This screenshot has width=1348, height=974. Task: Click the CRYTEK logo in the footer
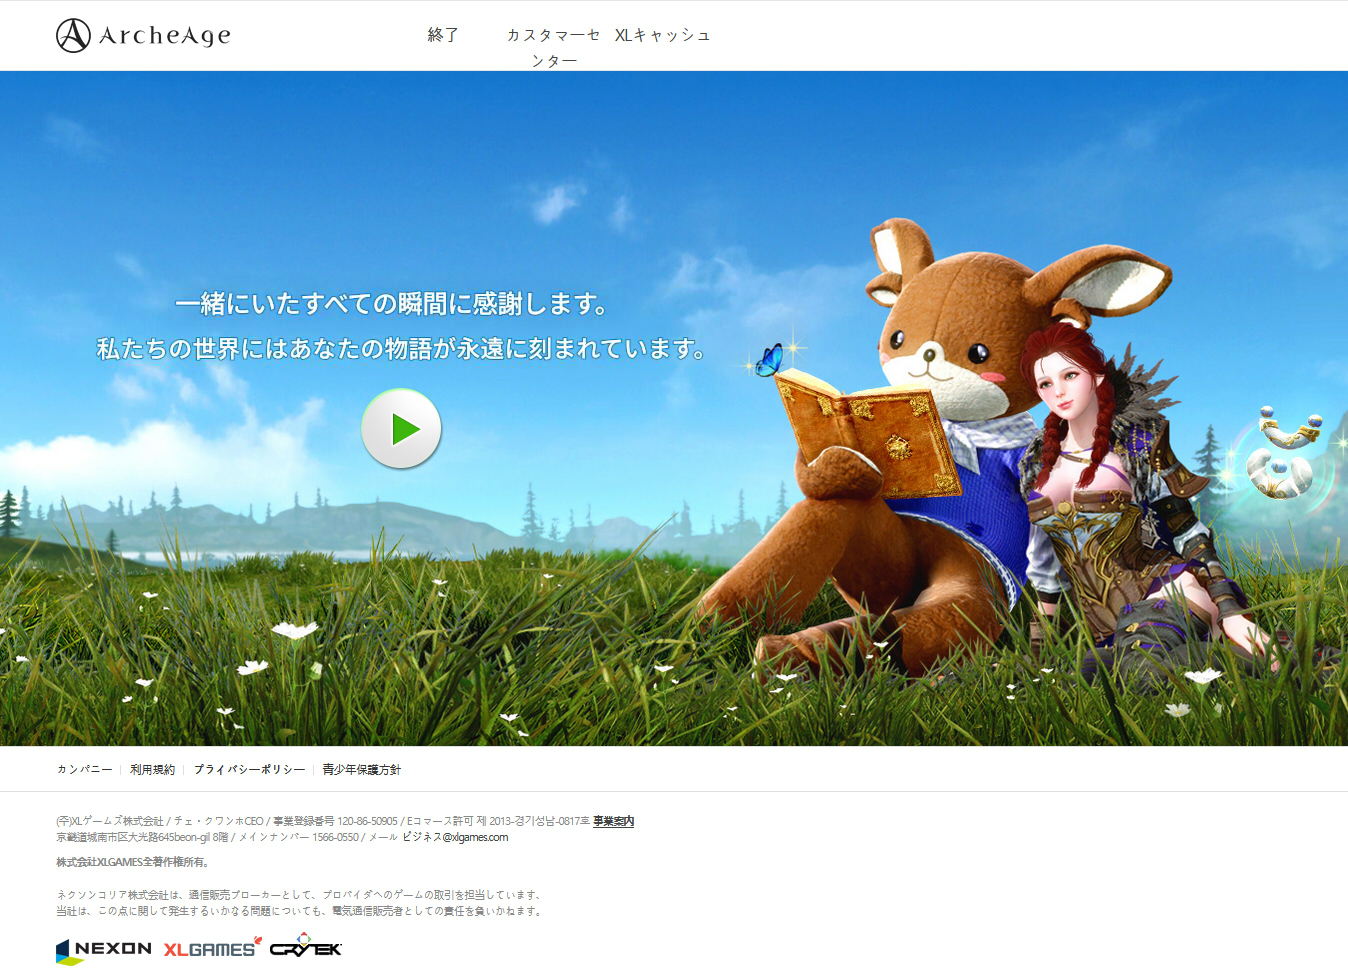point(305,949)
